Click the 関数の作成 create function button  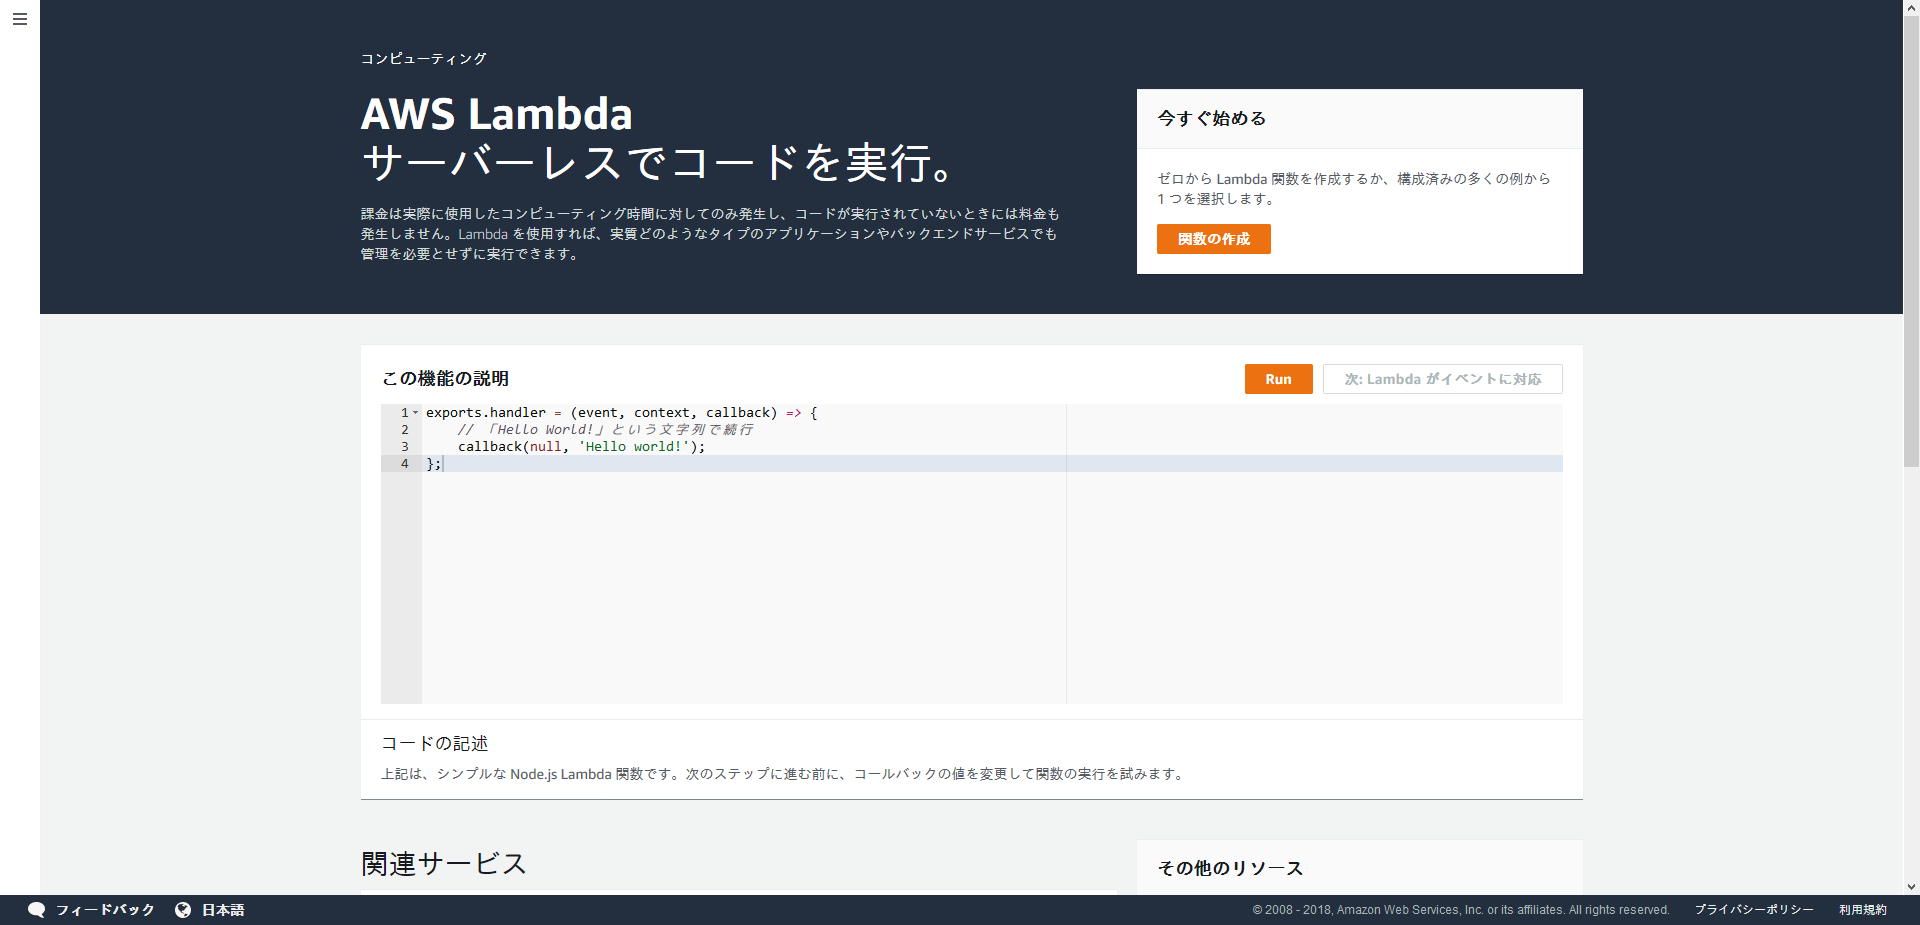click(1213, 239)
